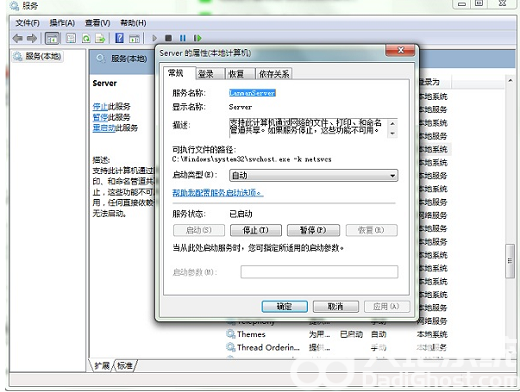
Task: Click the 应用(A) button
Action: tap(386, 306)
